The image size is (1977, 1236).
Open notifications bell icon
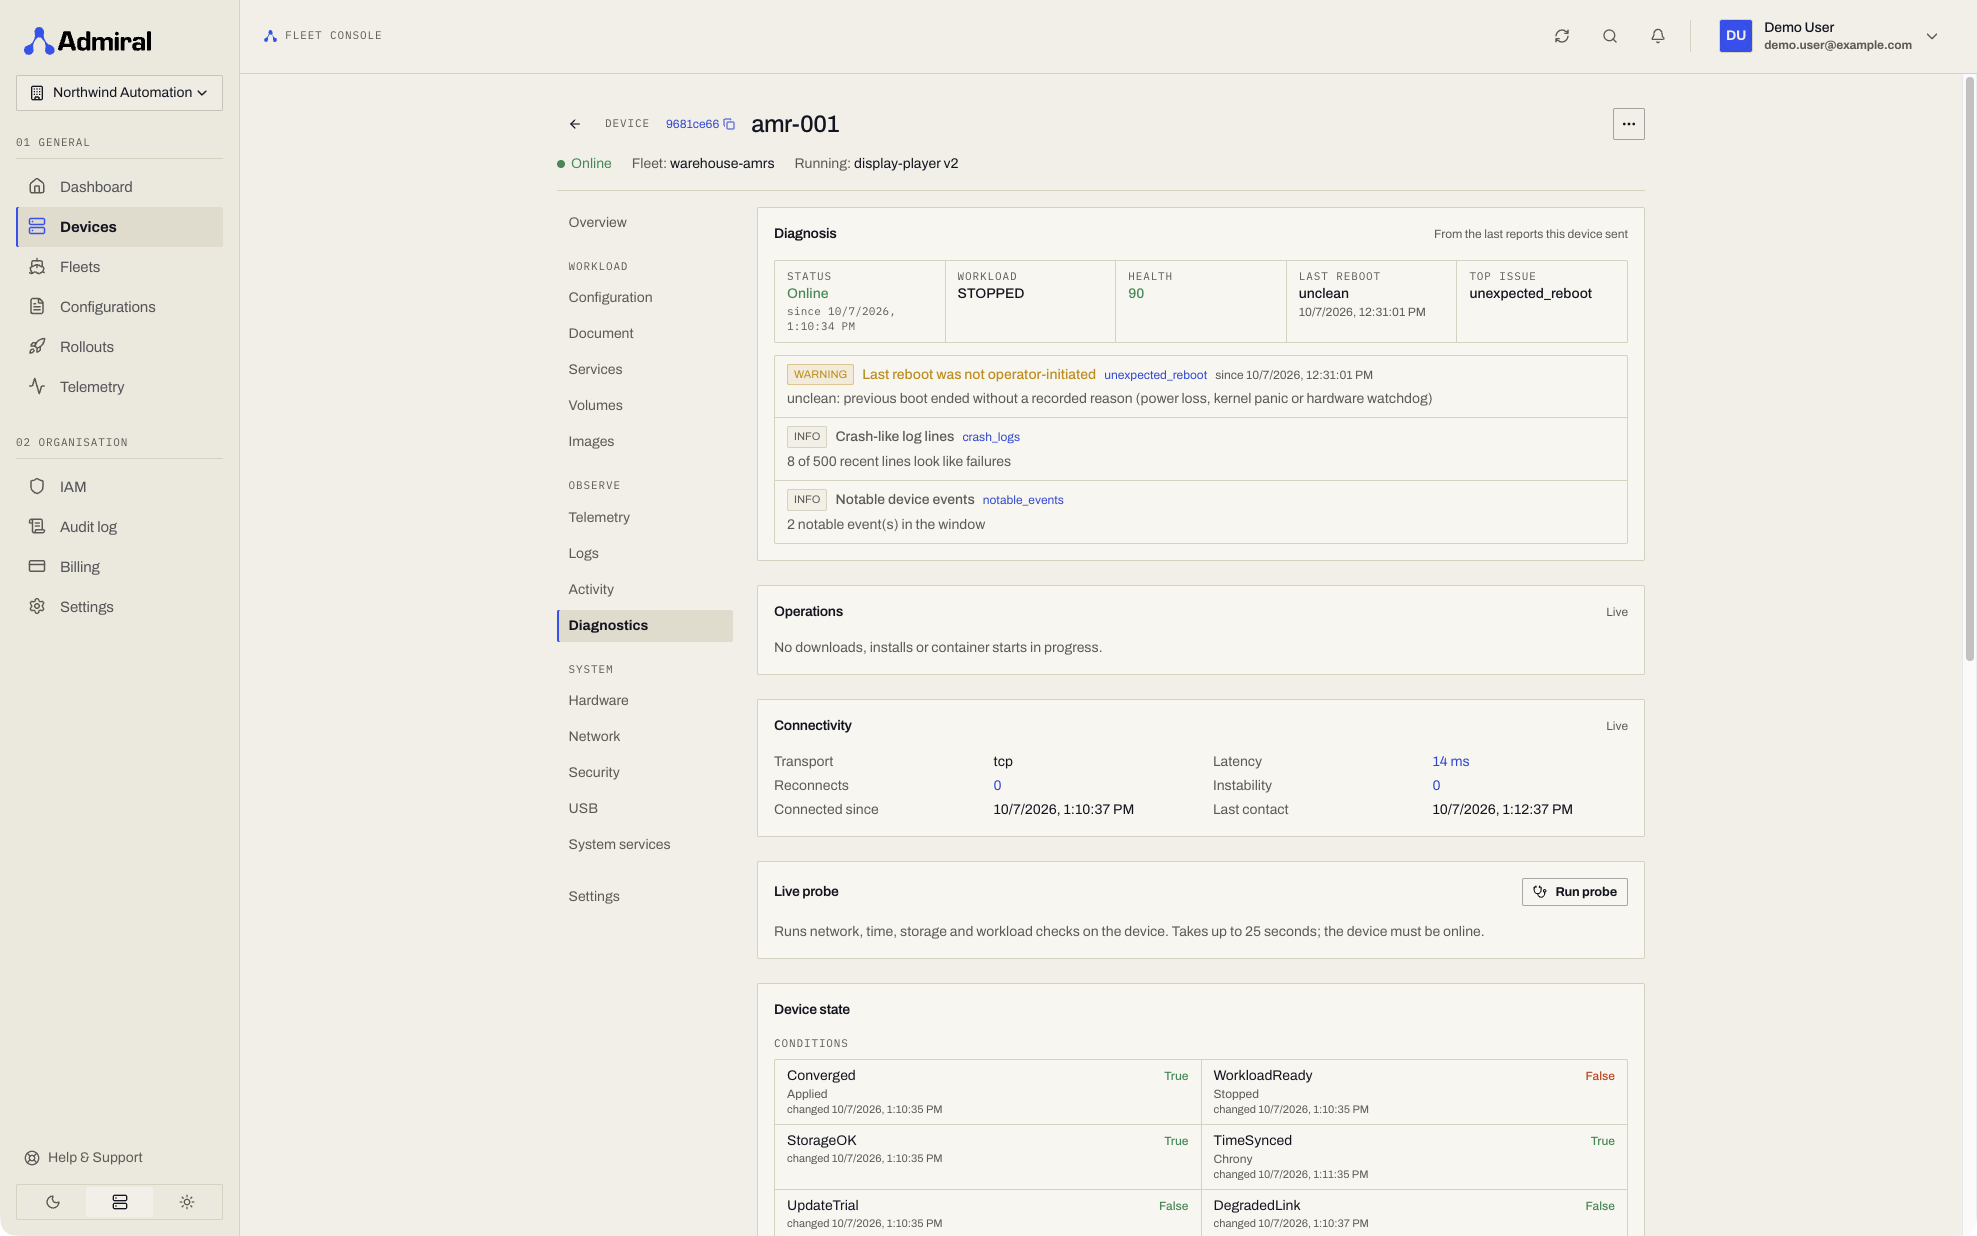[x=1657, y=36]
